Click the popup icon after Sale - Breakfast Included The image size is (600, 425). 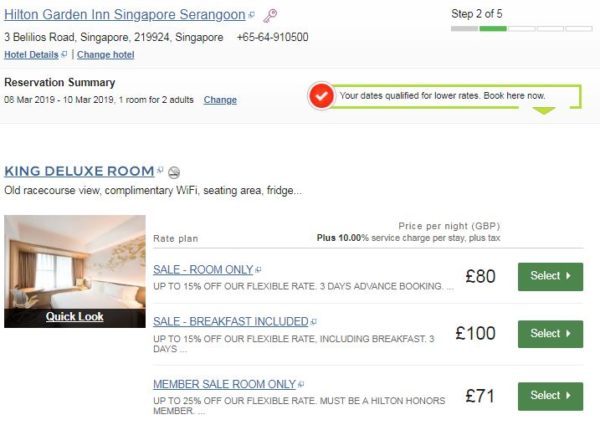click(314, 322)
